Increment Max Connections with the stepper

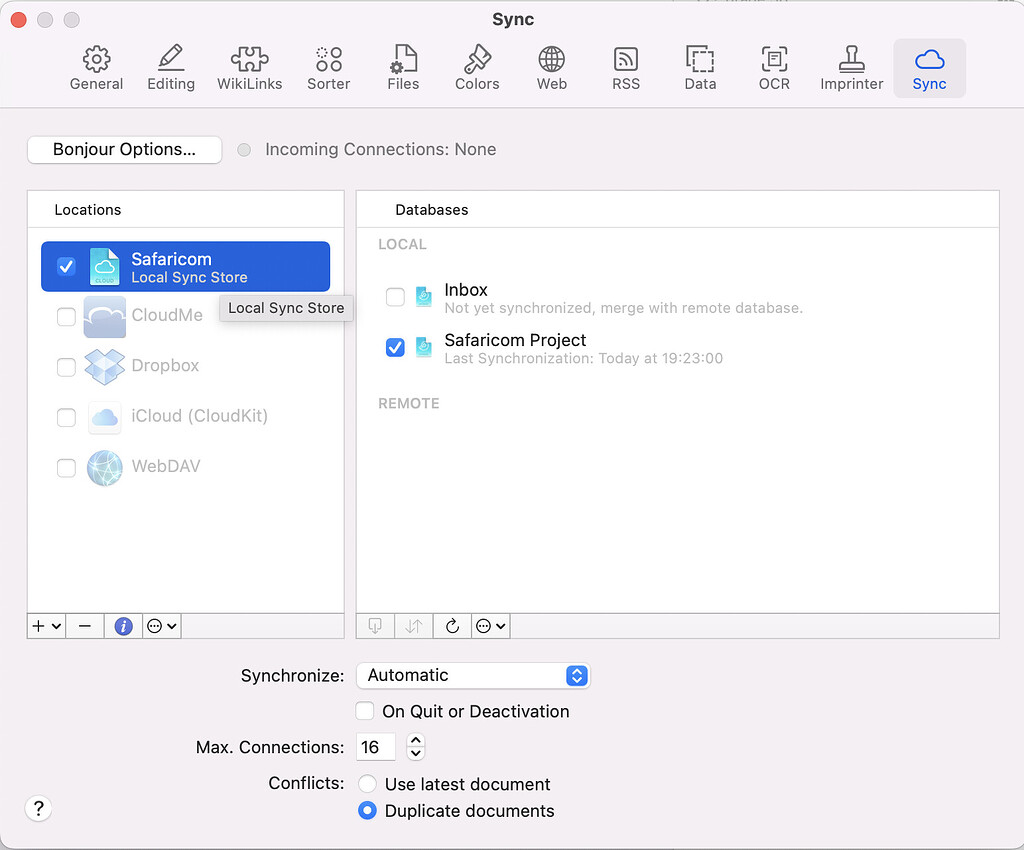click(415, 742)
